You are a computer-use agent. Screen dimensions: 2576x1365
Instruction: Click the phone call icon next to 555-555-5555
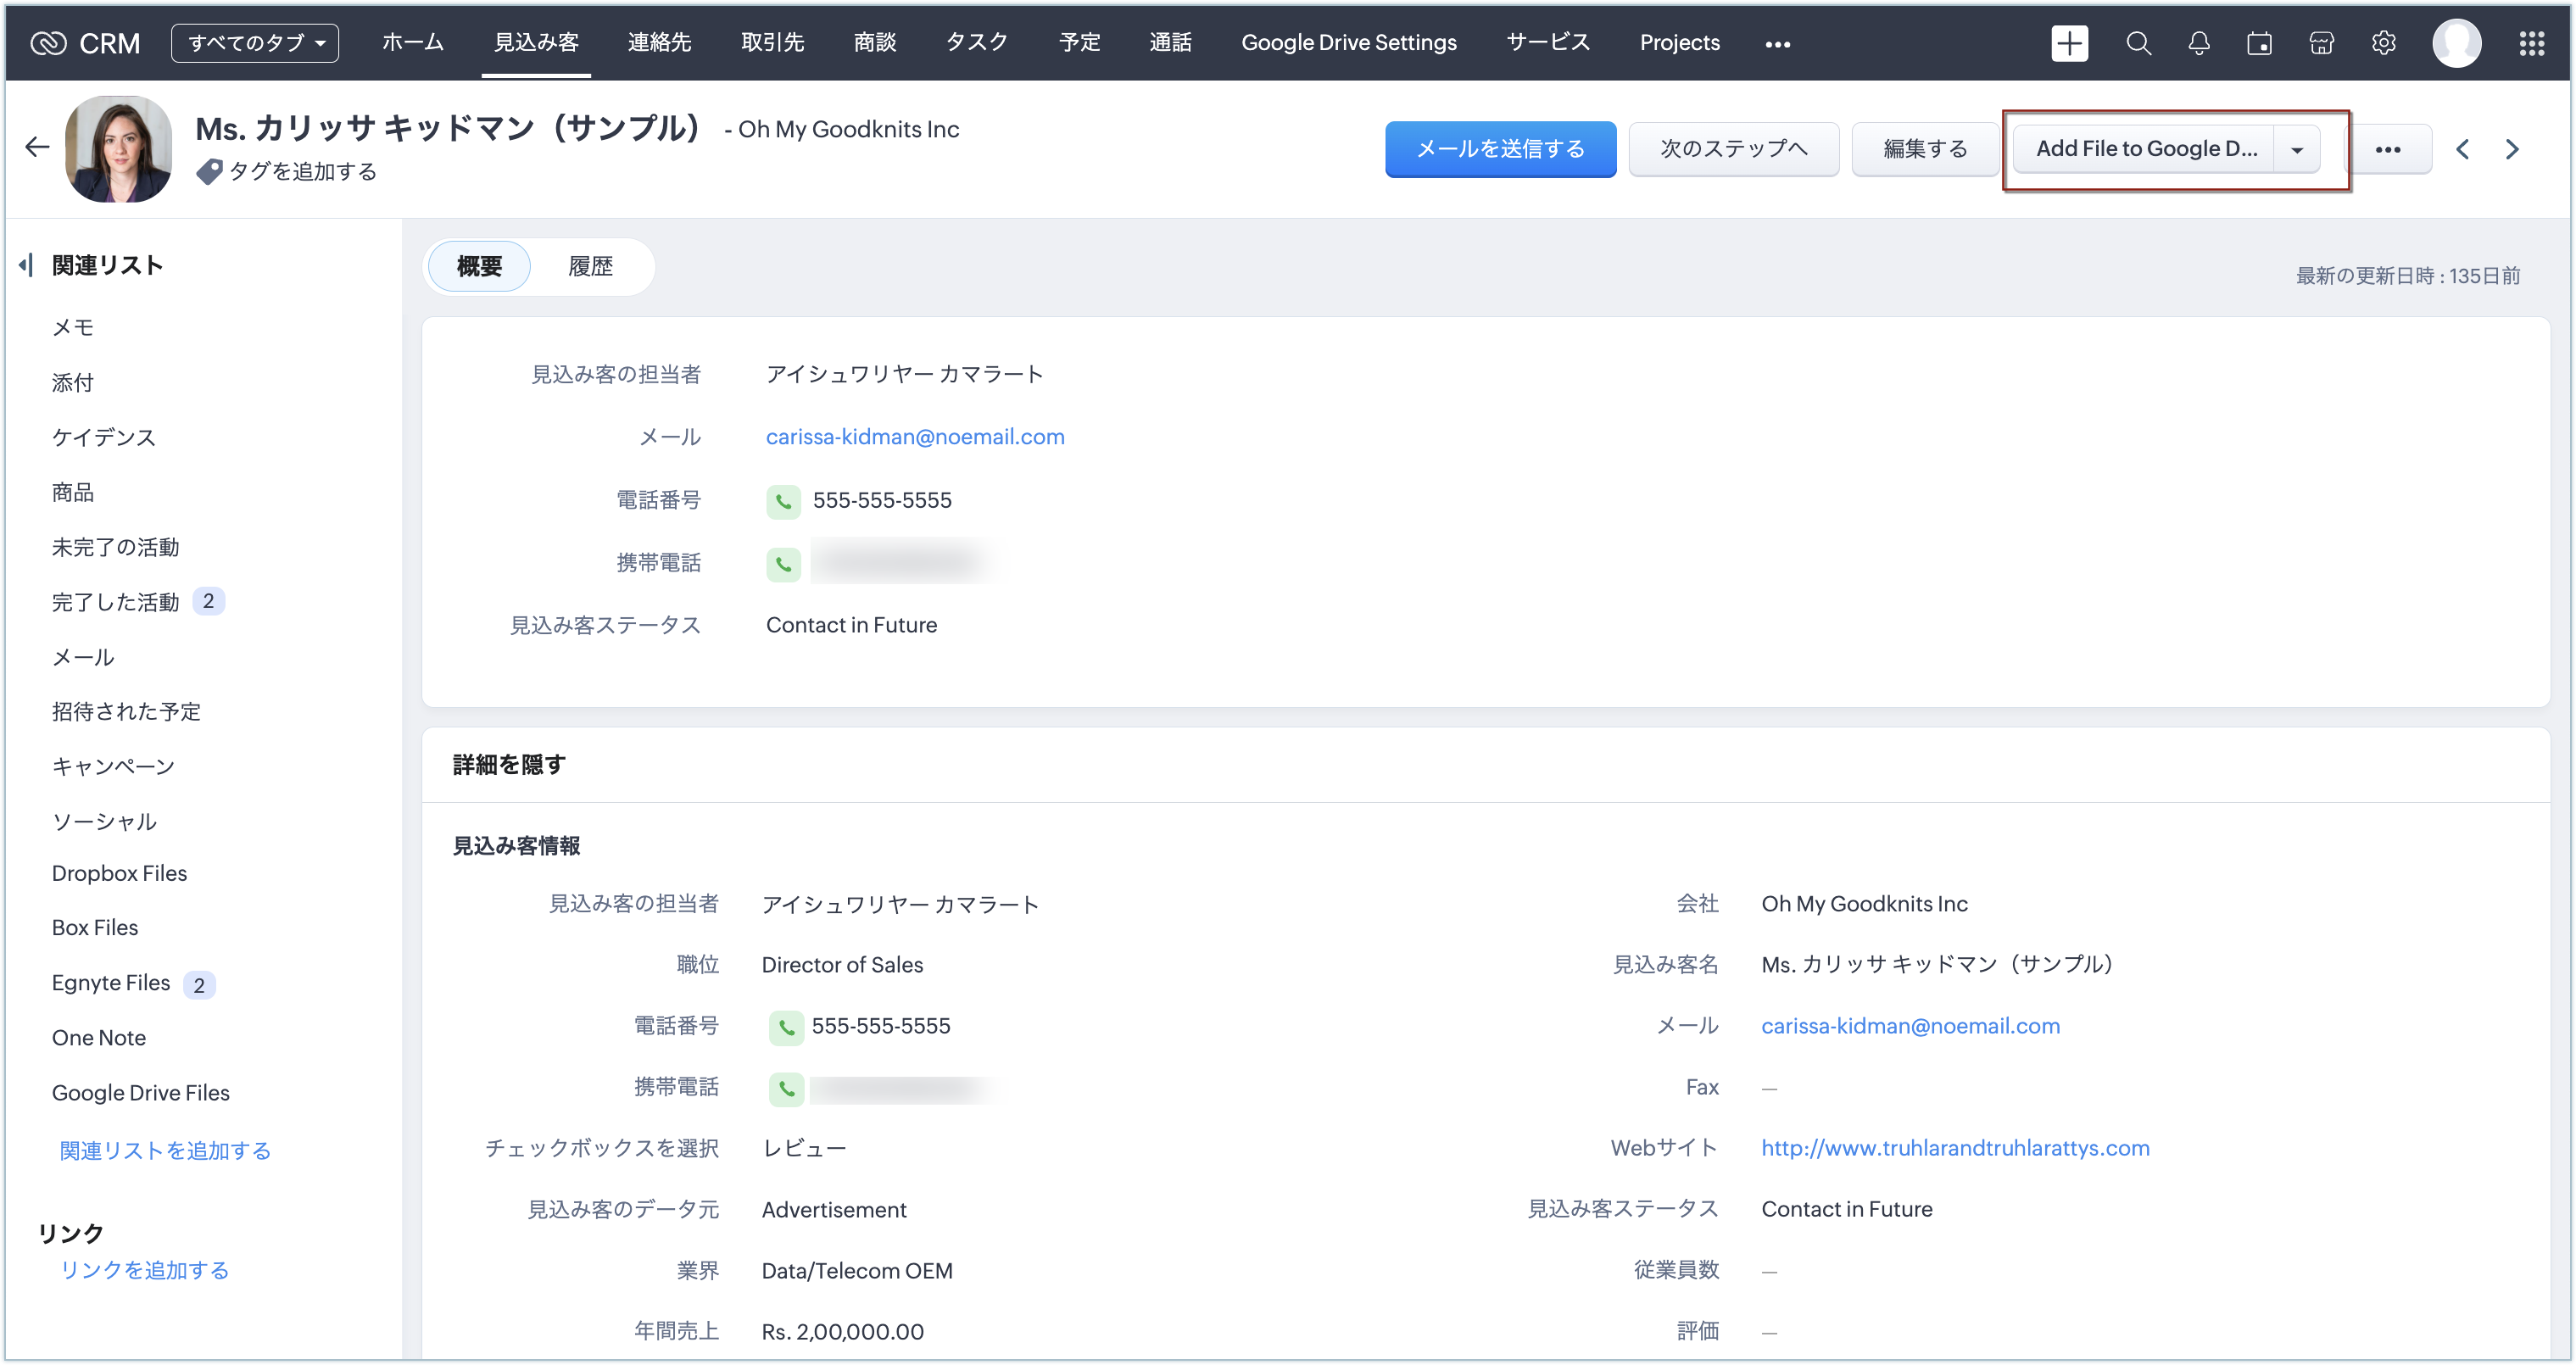click(783, 501)
